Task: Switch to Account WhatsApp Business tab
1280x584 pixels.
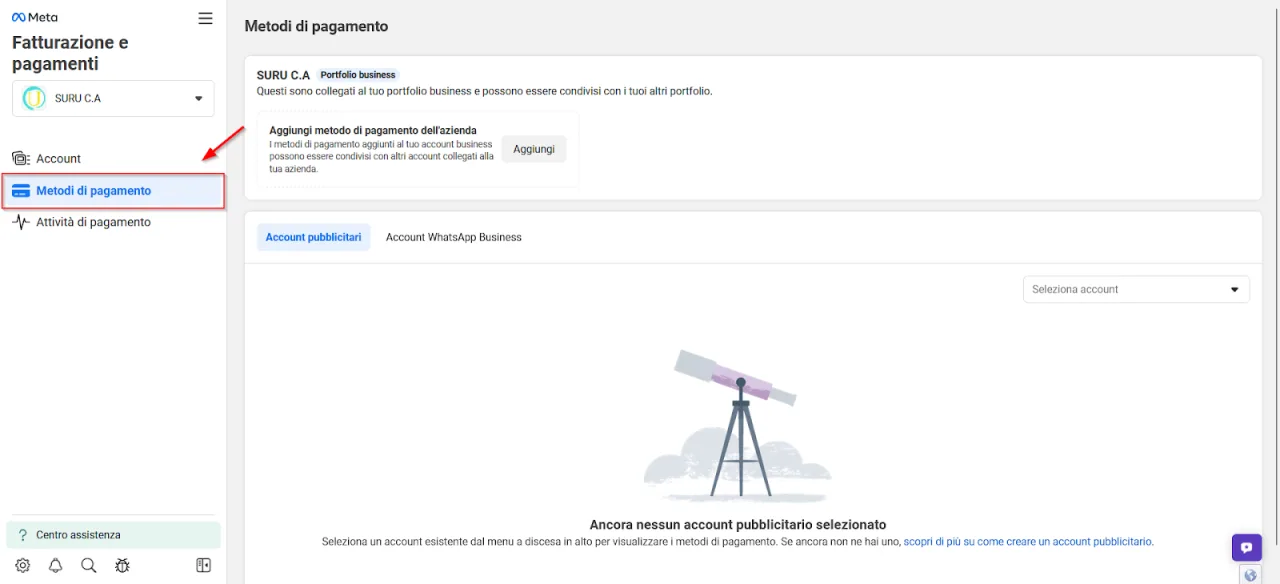Action: tap(454, 237)
